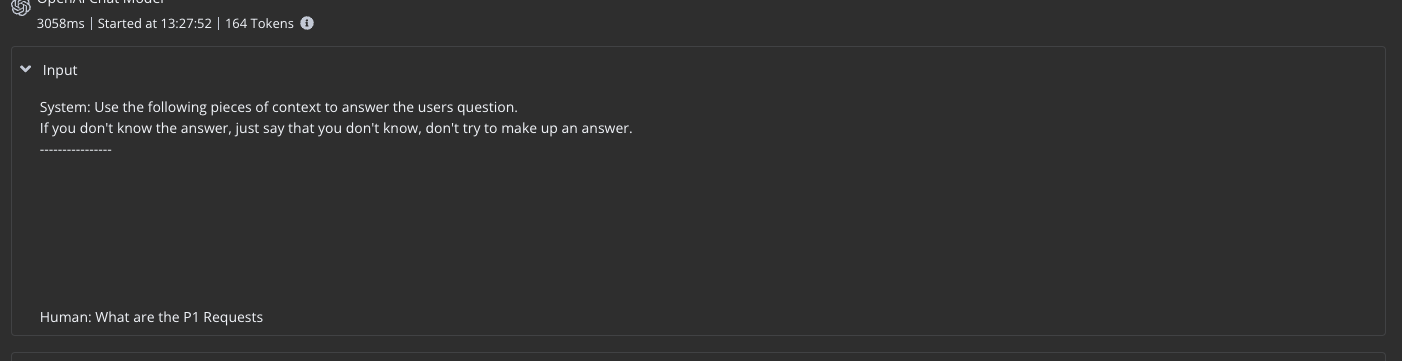This screenshot has height=361, width=1402.
Task: Select the words 'pieces of context'
Action: click(x=265, y=107)
